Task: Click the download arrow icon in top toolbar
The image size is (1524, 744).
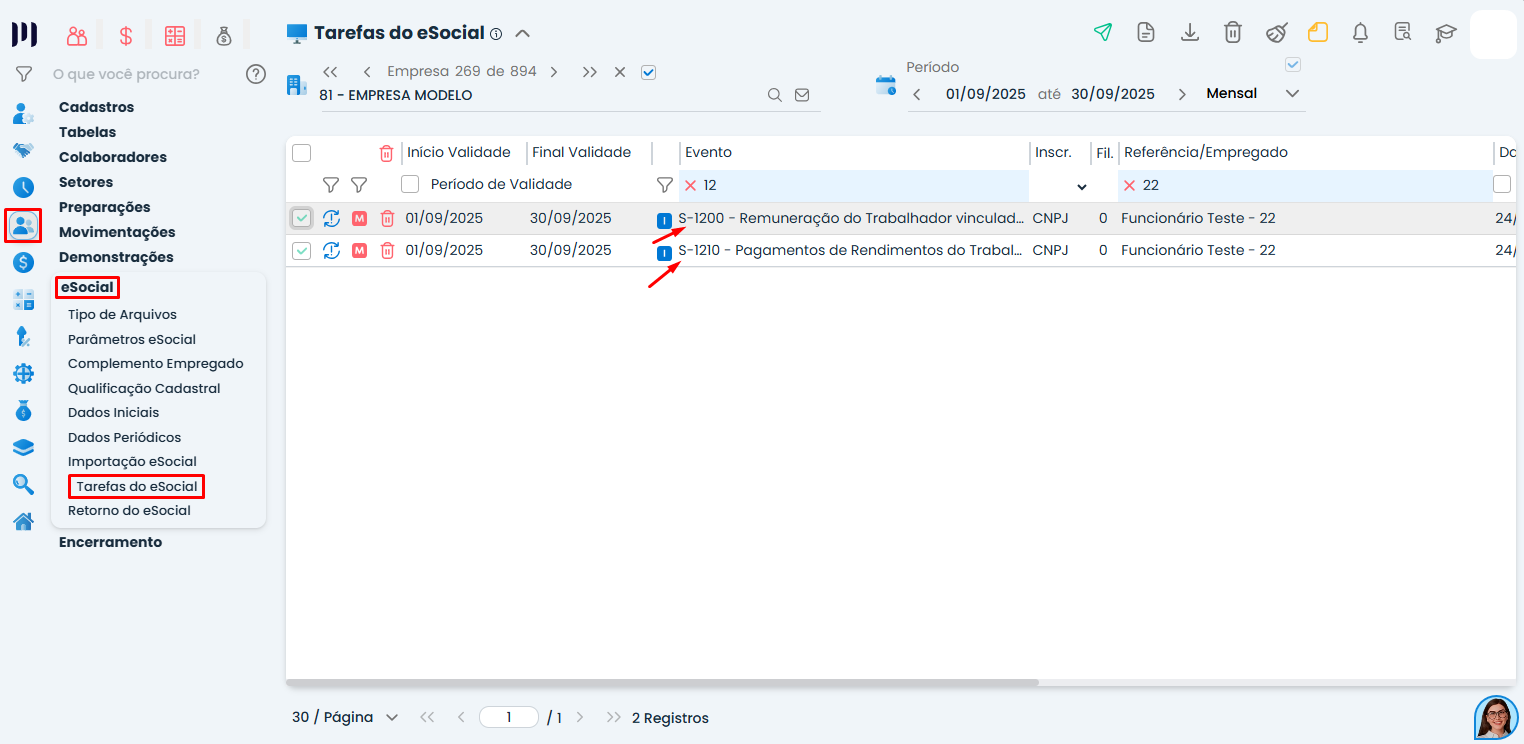Action: (x=1190, y=32)
